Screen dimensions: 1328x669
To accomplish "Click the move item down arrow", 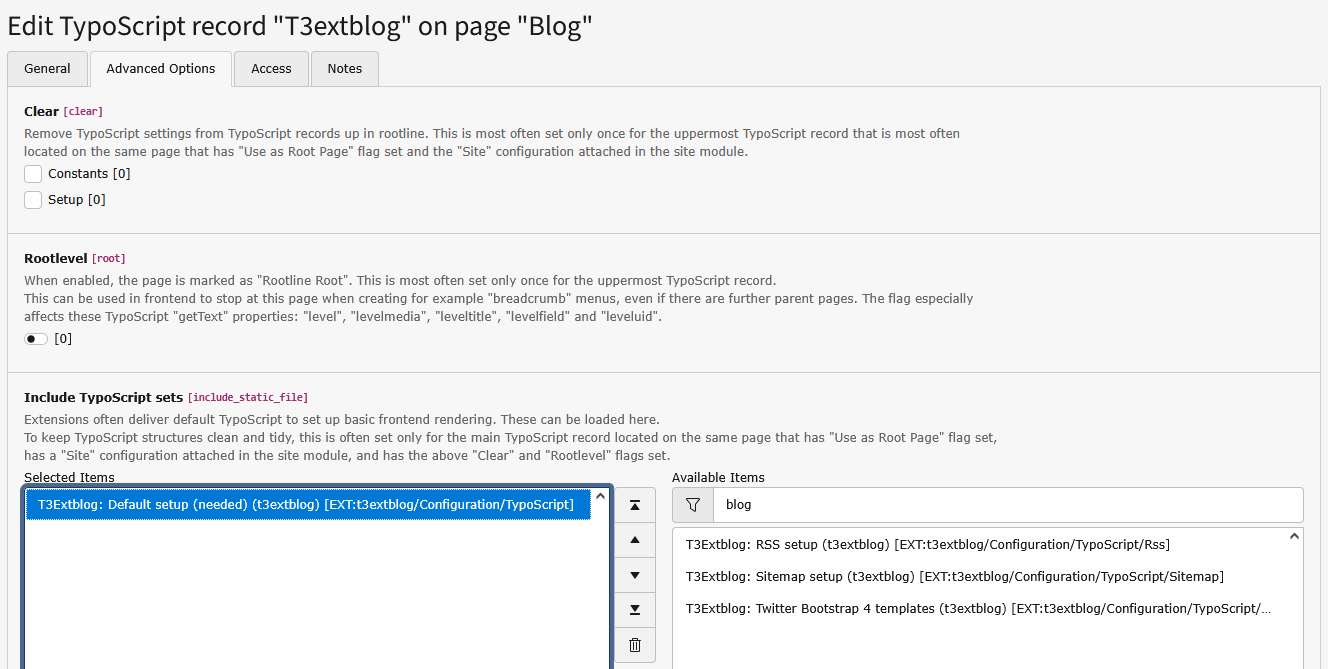I will pyautogui.click(x=634, y=576).
